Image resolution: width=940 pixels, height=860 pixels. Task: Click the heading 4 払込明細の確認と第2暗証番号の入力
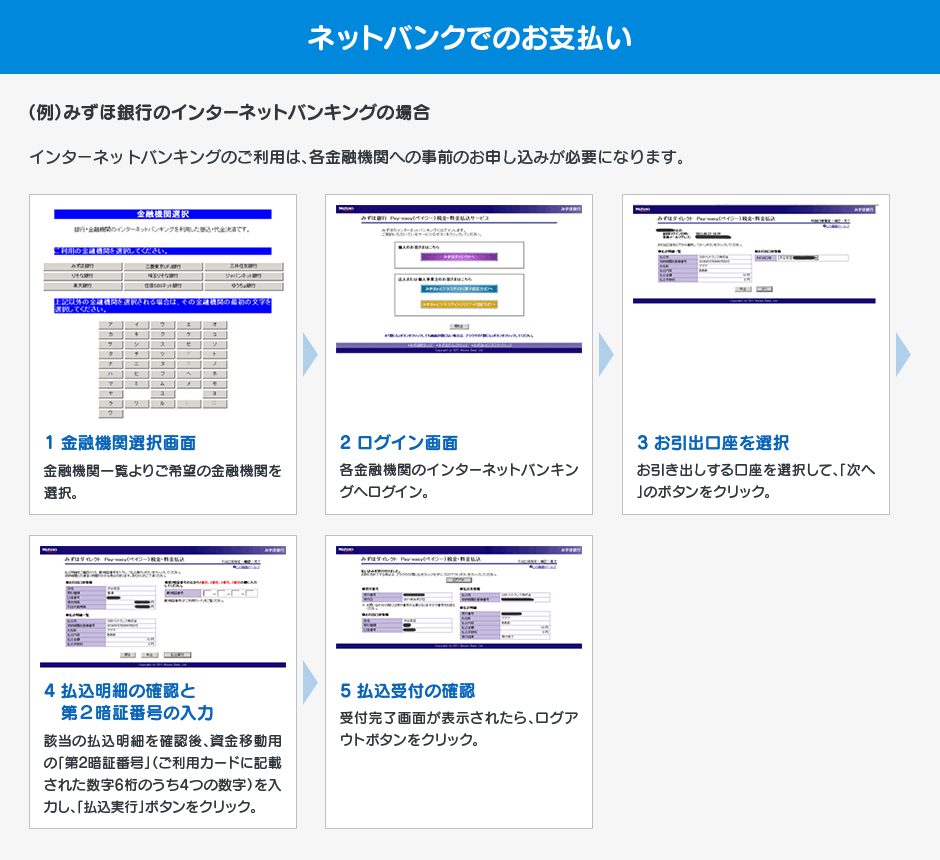pos(129,702)
